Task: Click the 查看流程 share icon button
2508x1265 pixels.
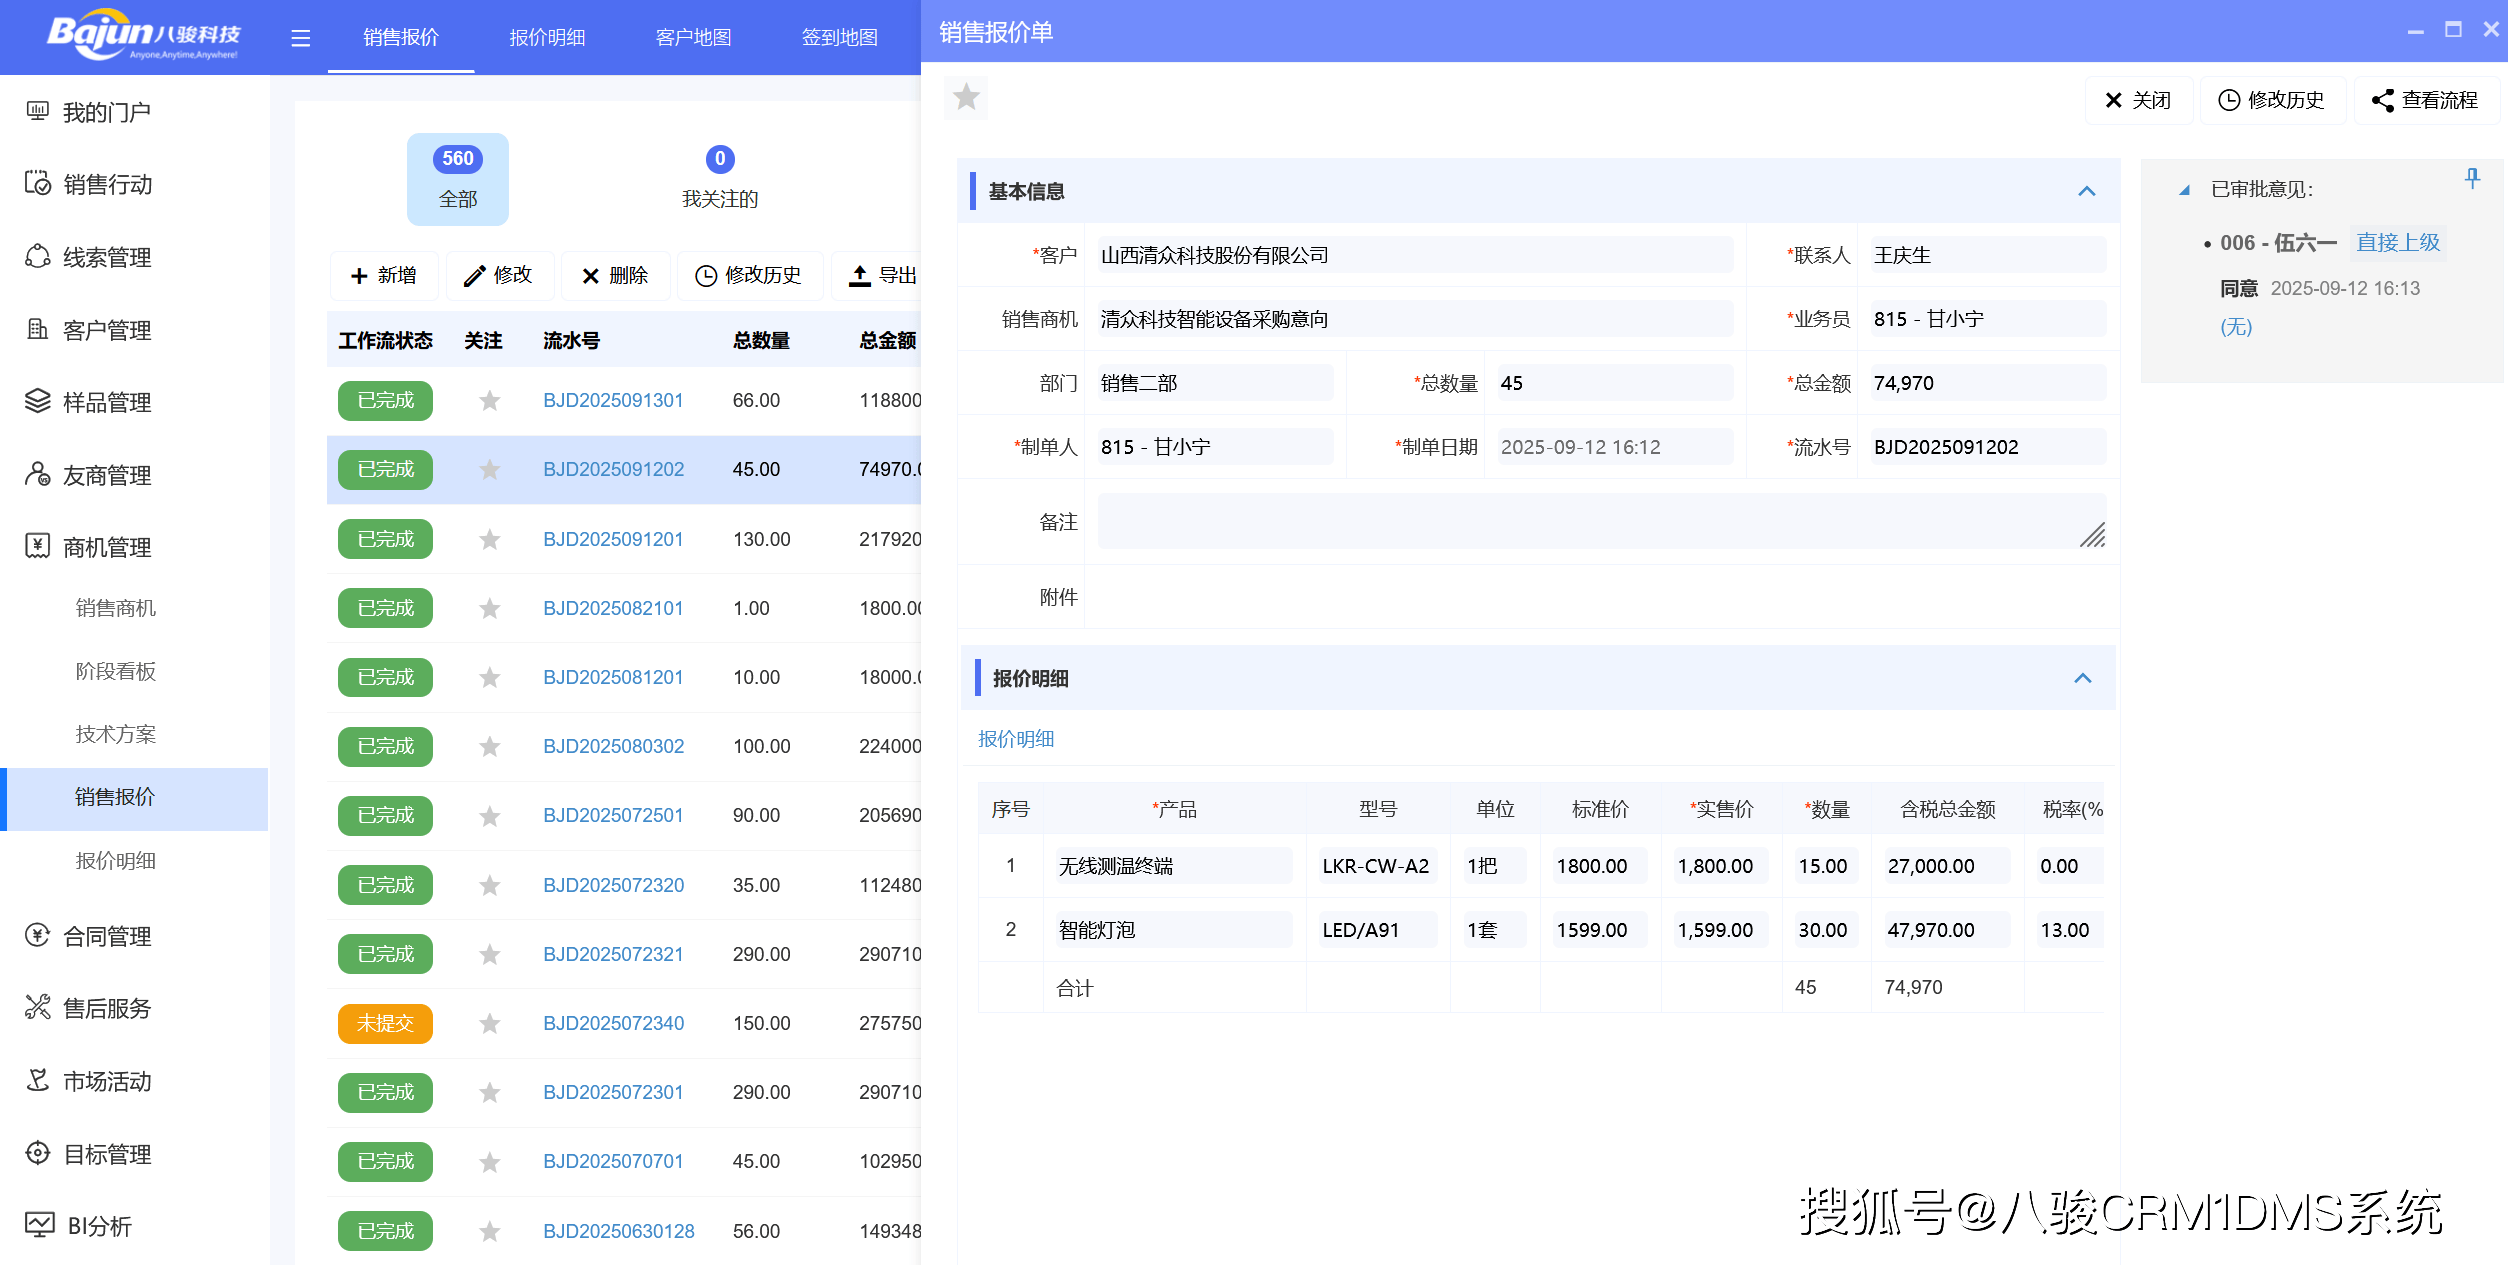Action: (2425, 100)
